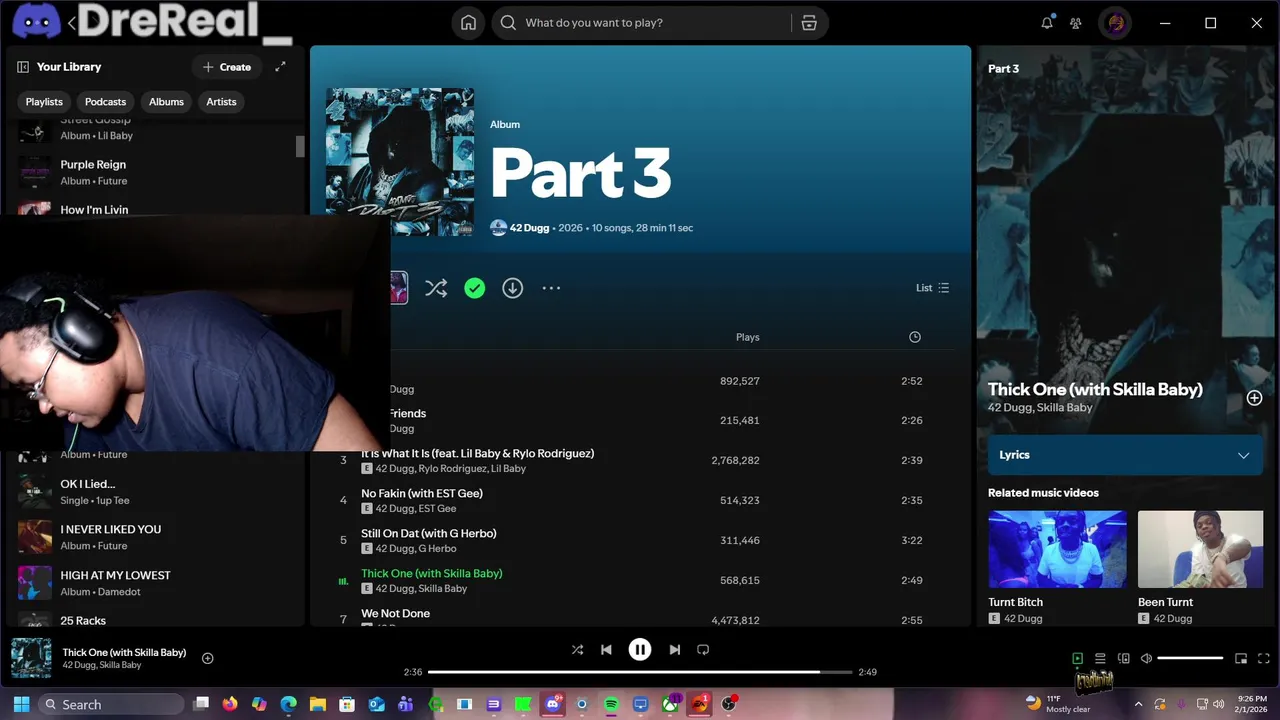Open the Browse icon in search bar
The image size is (1280, 720).
809,23
